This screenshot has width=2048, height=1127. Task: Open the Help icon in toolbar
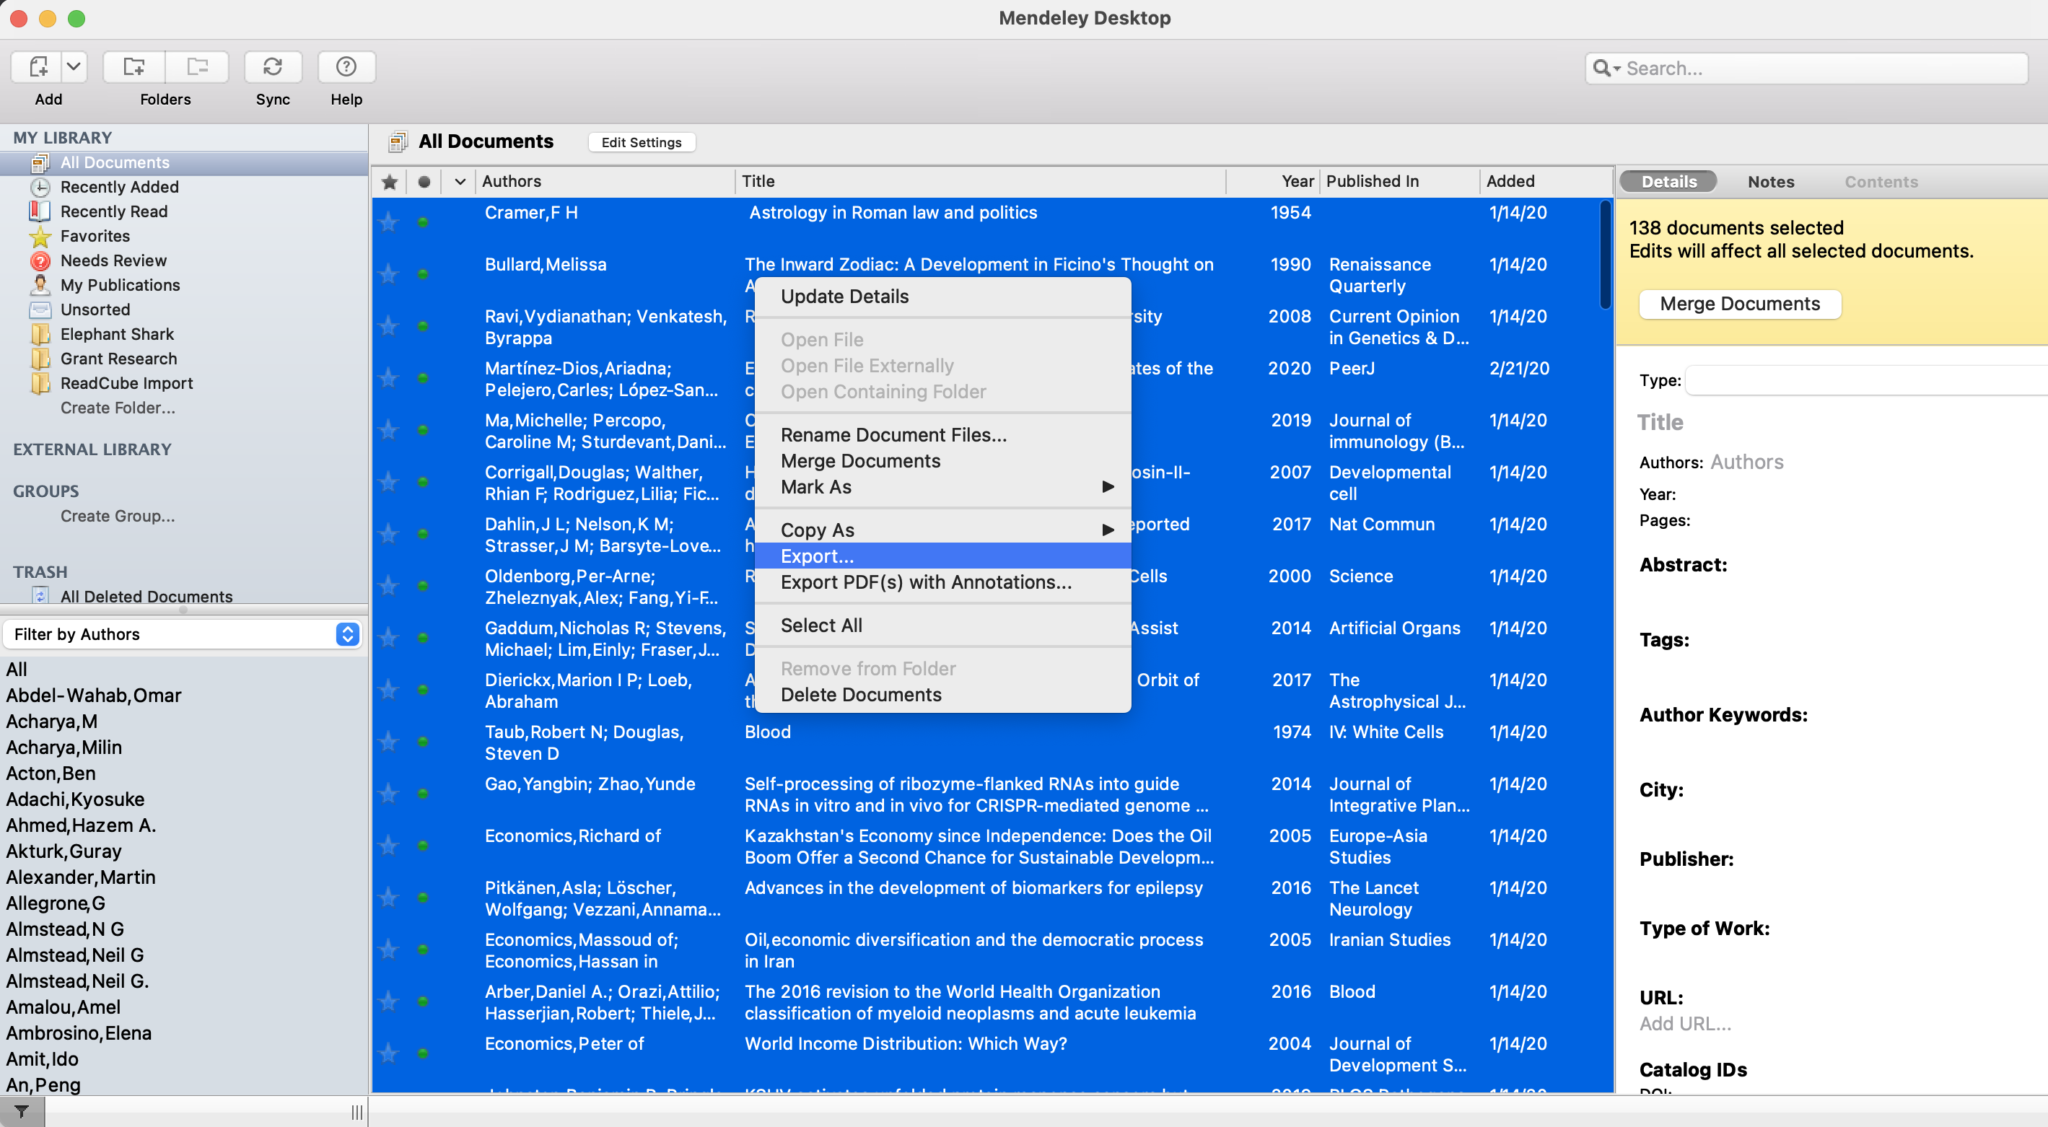click(x=345, y=67)
